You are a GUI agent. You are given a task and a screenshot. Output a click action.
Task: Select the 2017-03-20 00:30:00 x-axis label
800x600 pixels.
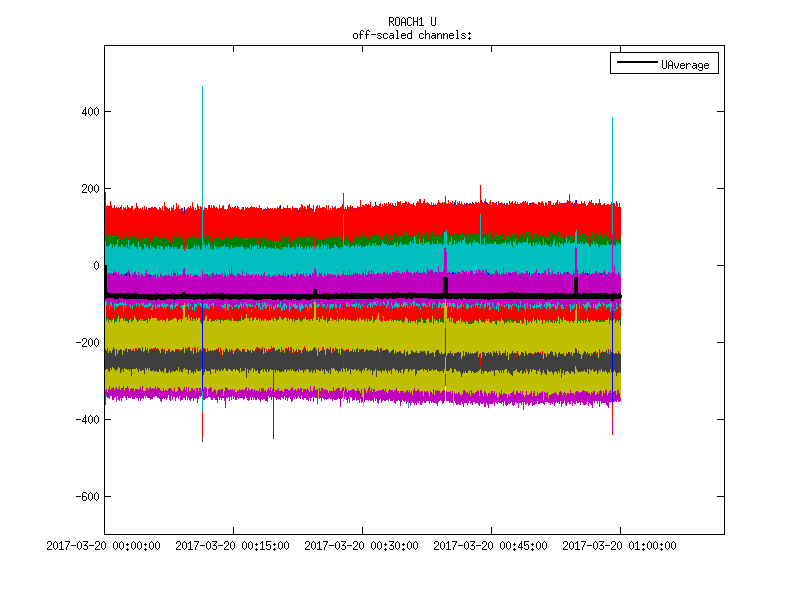pos(362,546)
